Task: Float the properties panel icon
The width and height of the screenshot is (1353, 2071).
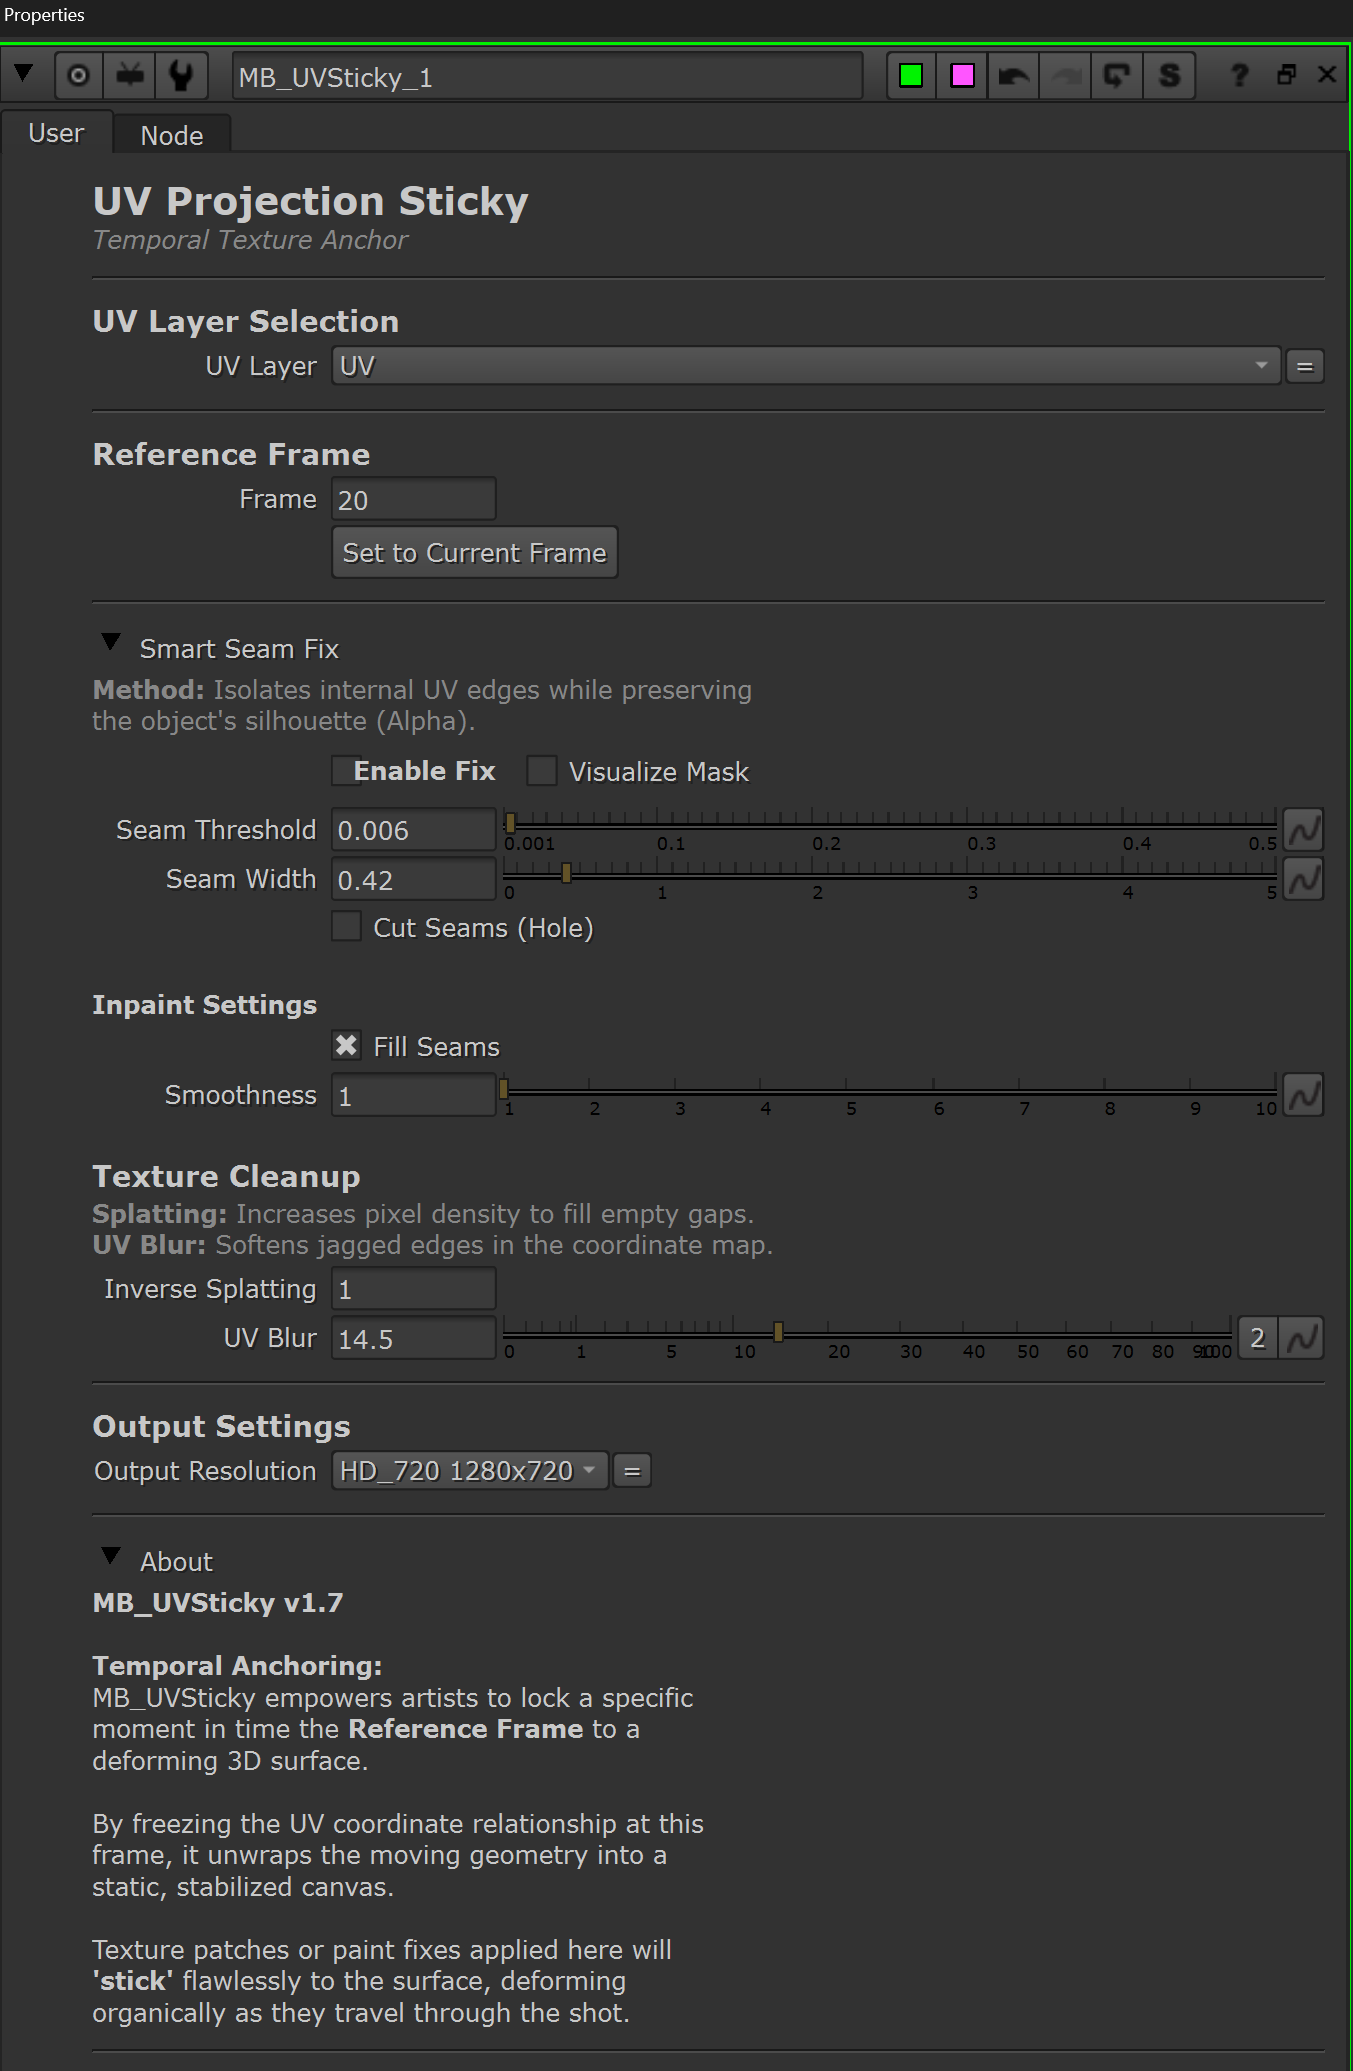Action: pyautogui.click(x=1286, y=75)
